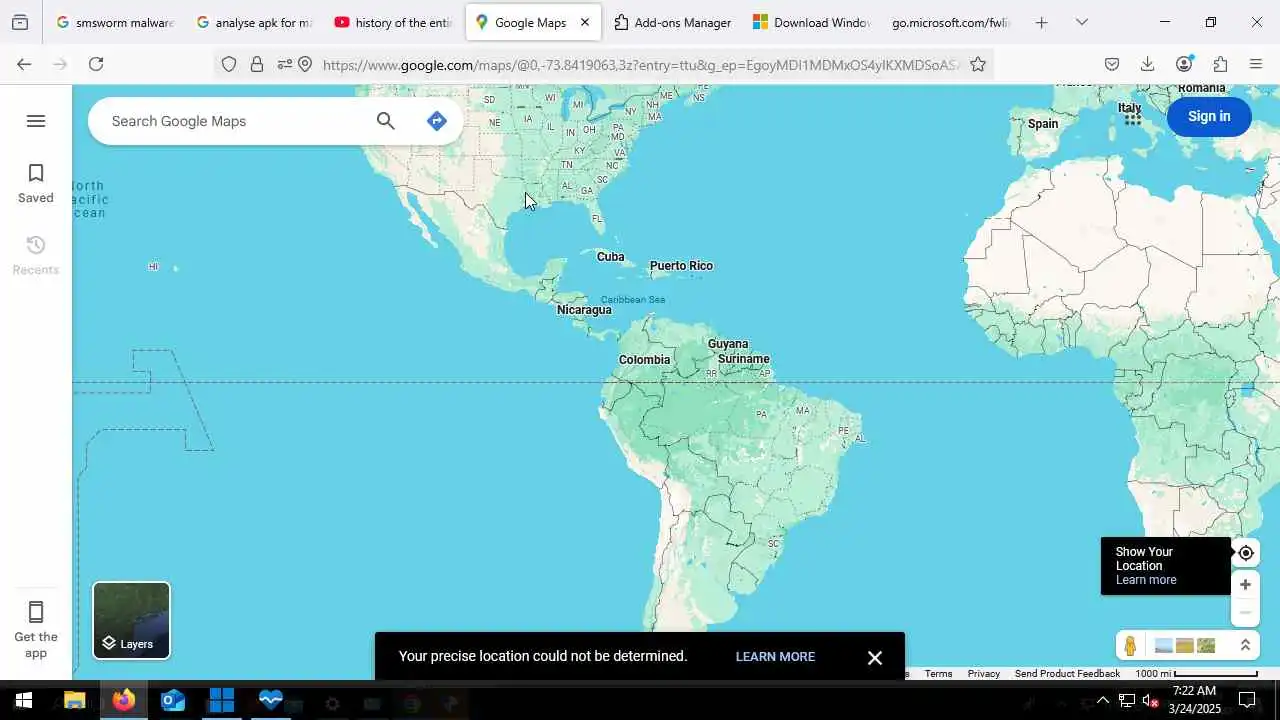
Task: Click the Spain map label
Action: (x=1043, y=124)
